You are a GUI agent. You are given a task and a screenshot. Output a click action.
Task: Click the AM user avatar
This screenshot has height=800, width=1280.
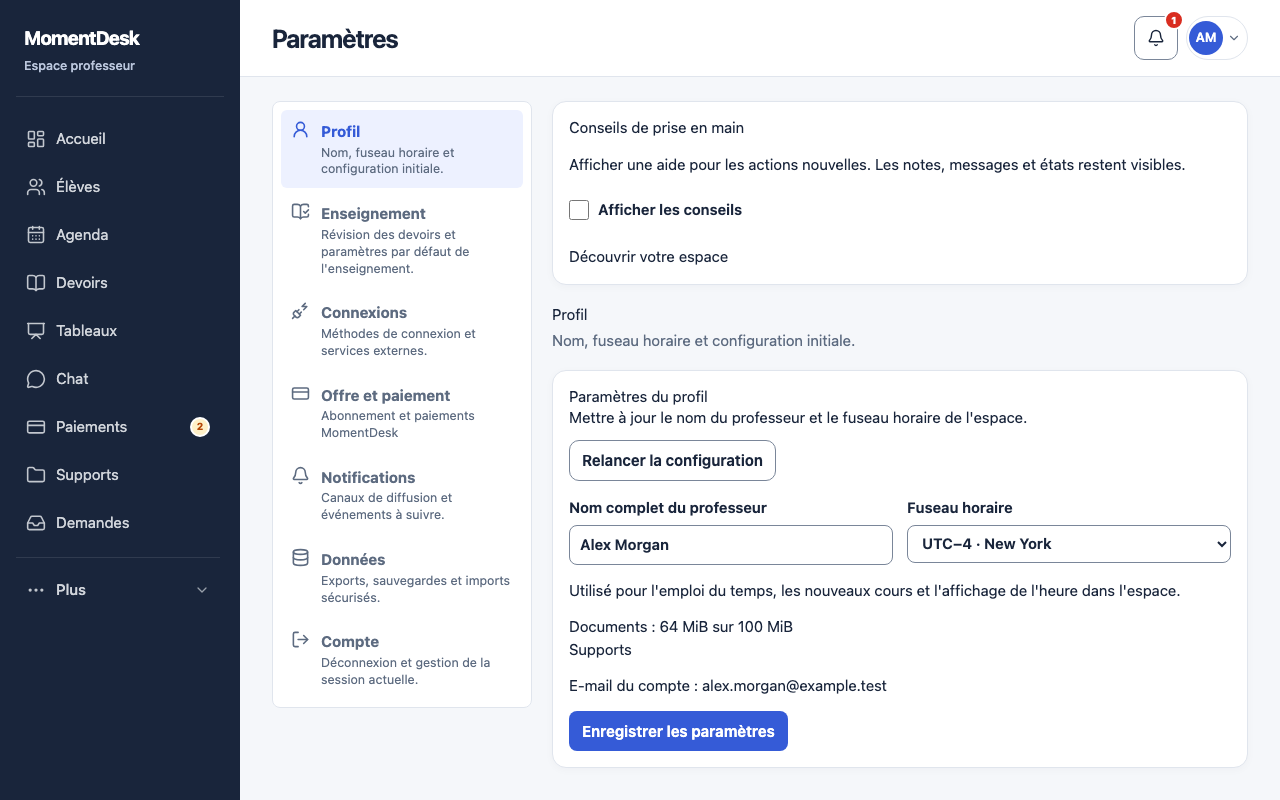(x=1206, y=38)
